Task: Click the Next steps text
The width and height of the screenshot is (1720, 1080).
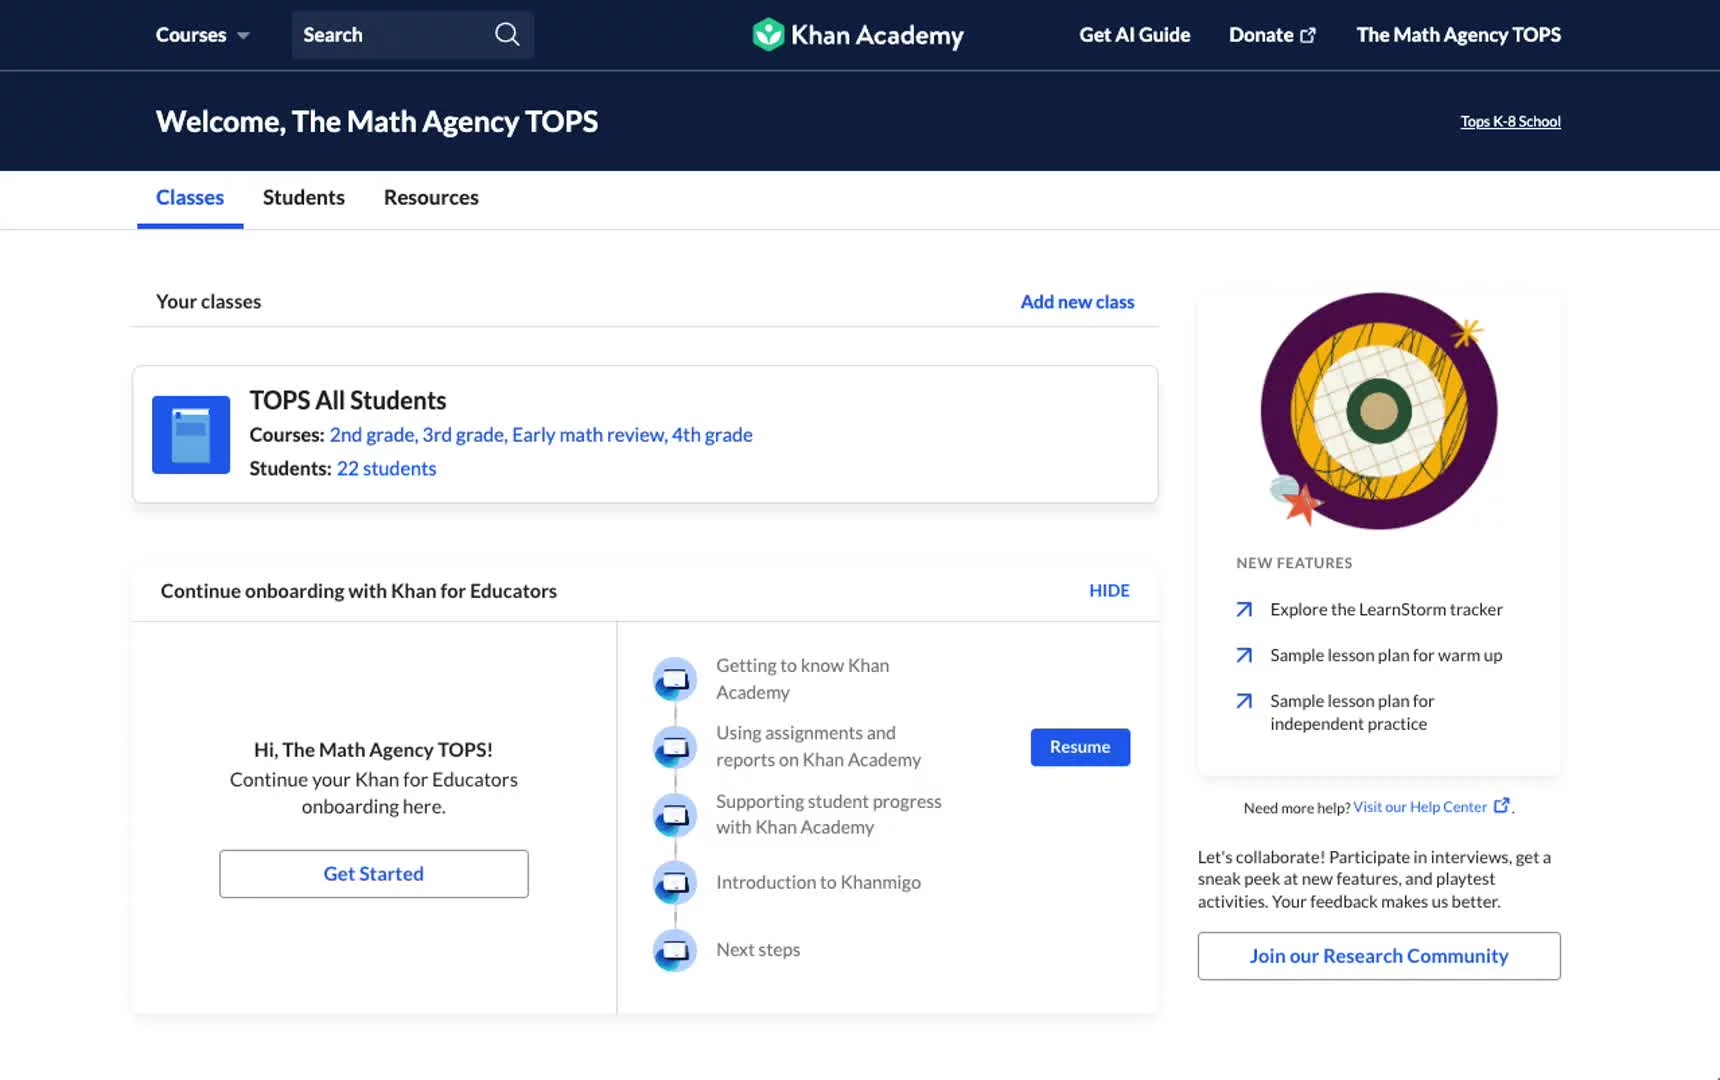Action: tap(758, 950)
